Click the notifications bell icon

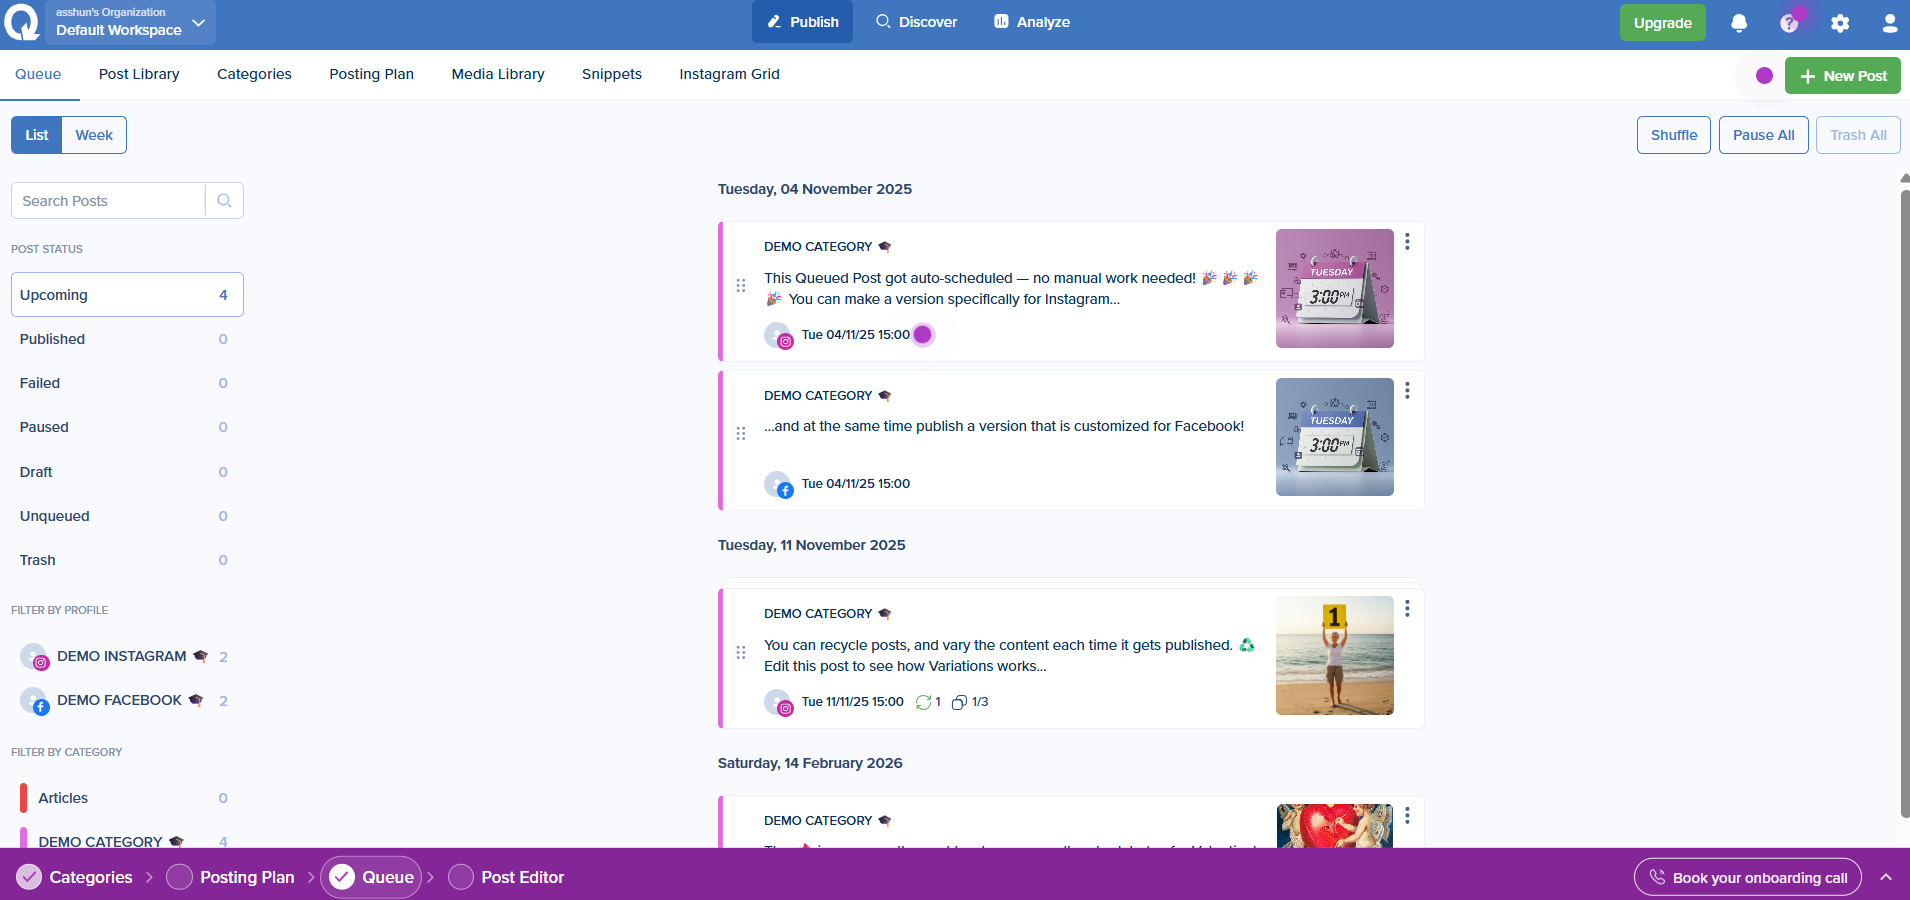1739,23
